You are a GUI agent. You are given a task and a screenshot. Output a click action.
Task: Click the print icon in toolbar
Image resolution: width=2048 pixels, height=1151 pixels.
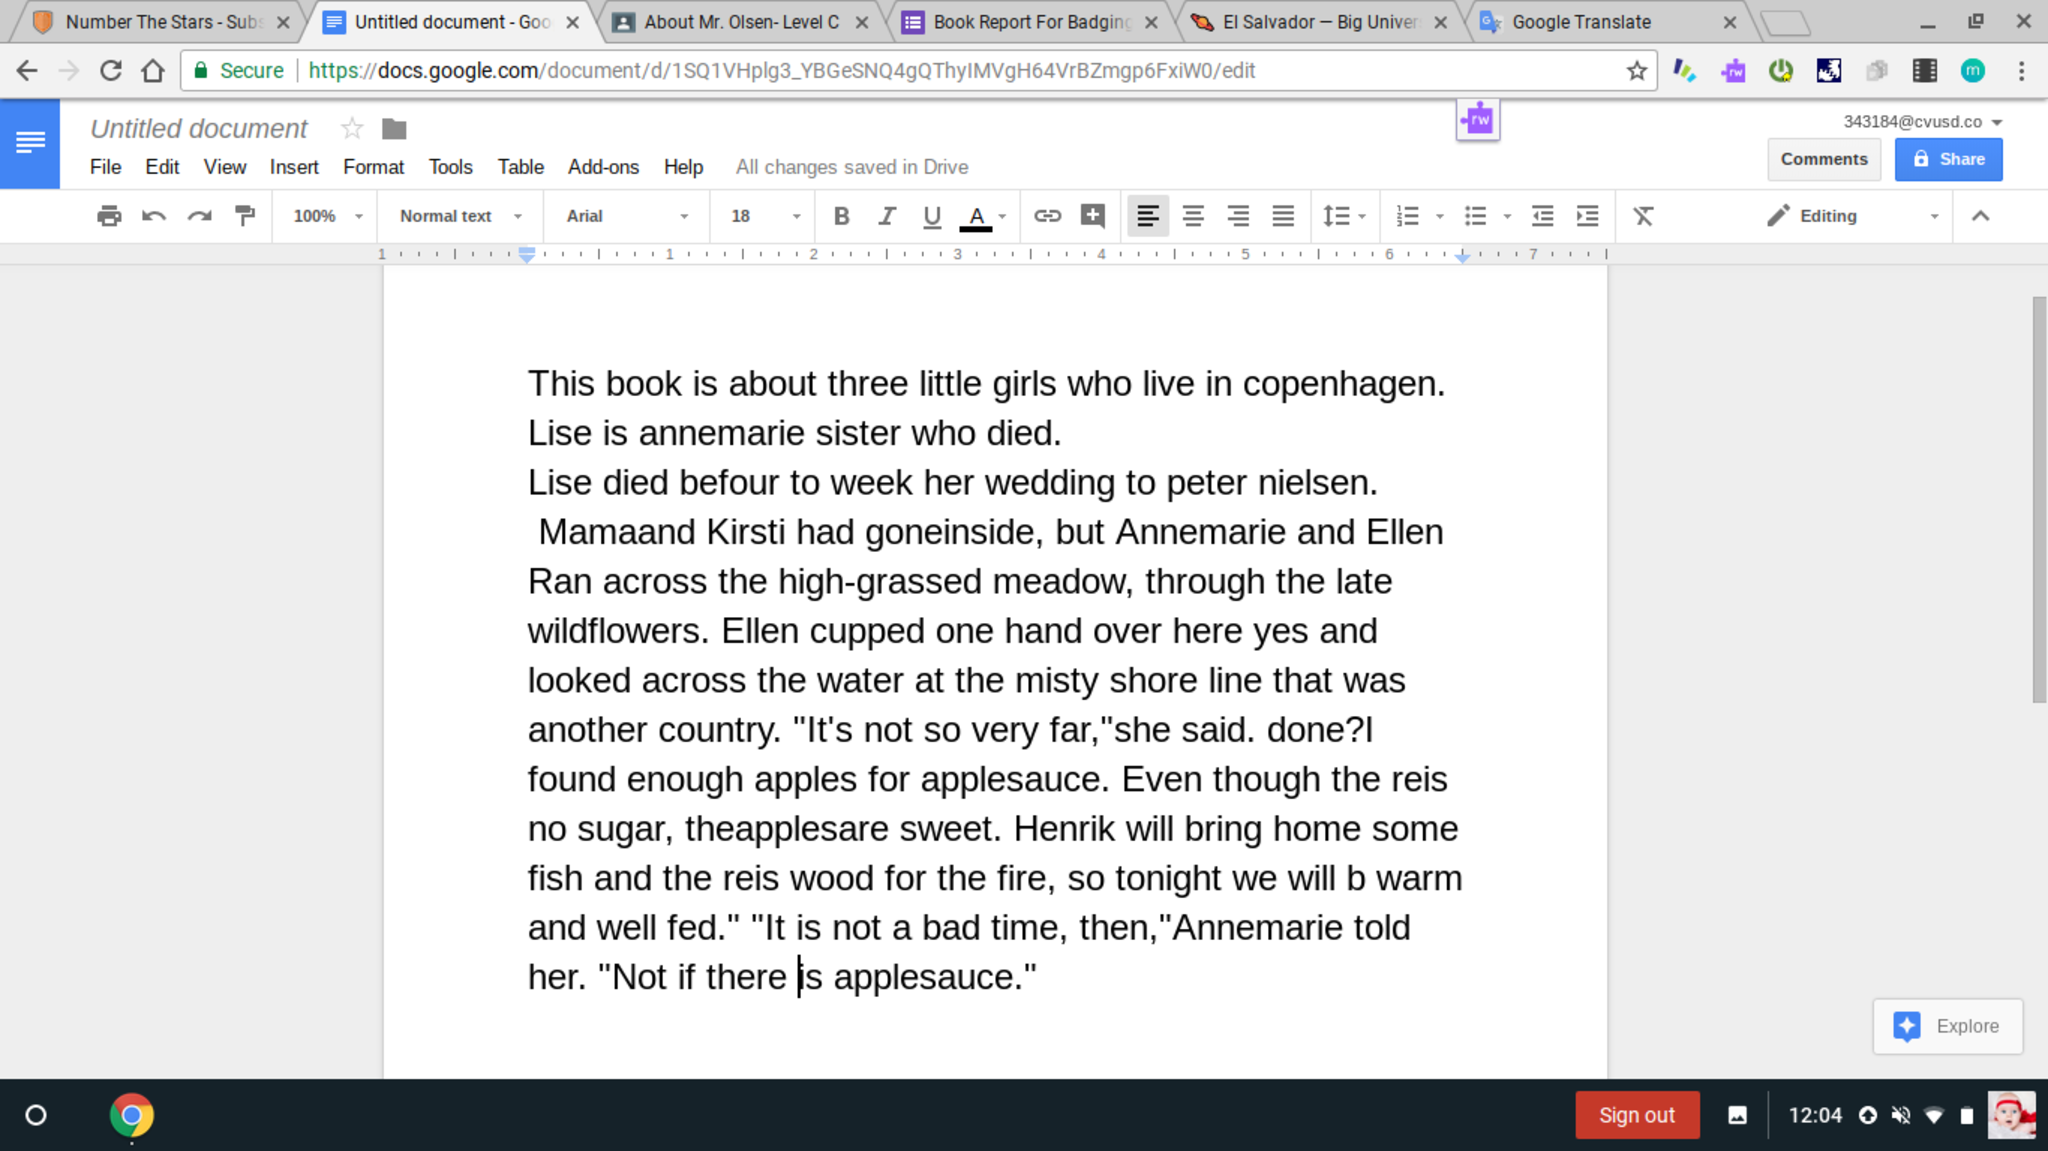(109, 216)
